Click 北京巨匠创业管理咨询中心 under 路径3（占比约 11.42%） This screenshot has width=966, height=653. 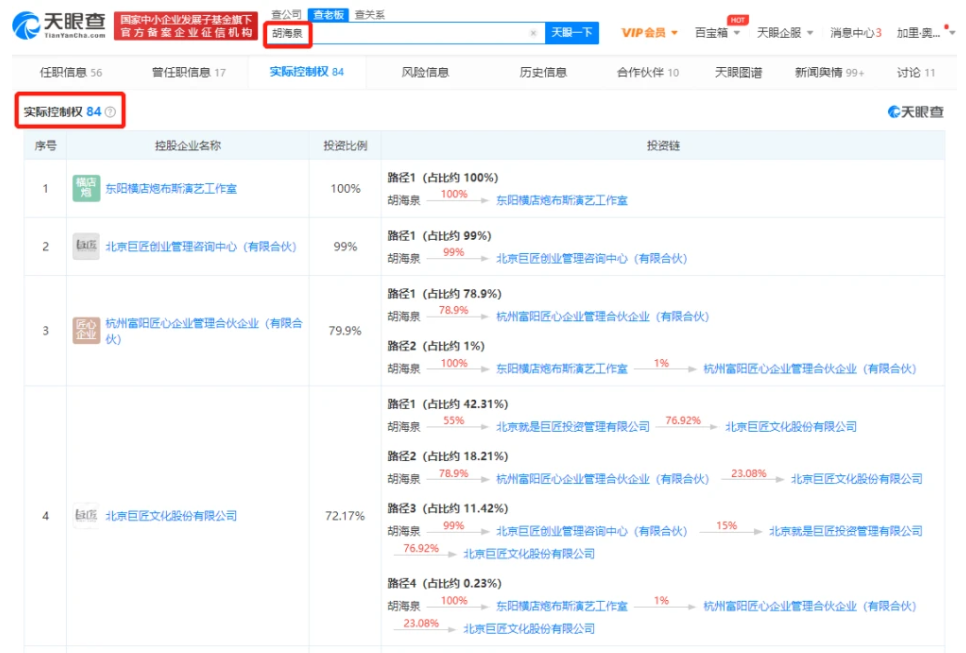[x=591, y=530]
